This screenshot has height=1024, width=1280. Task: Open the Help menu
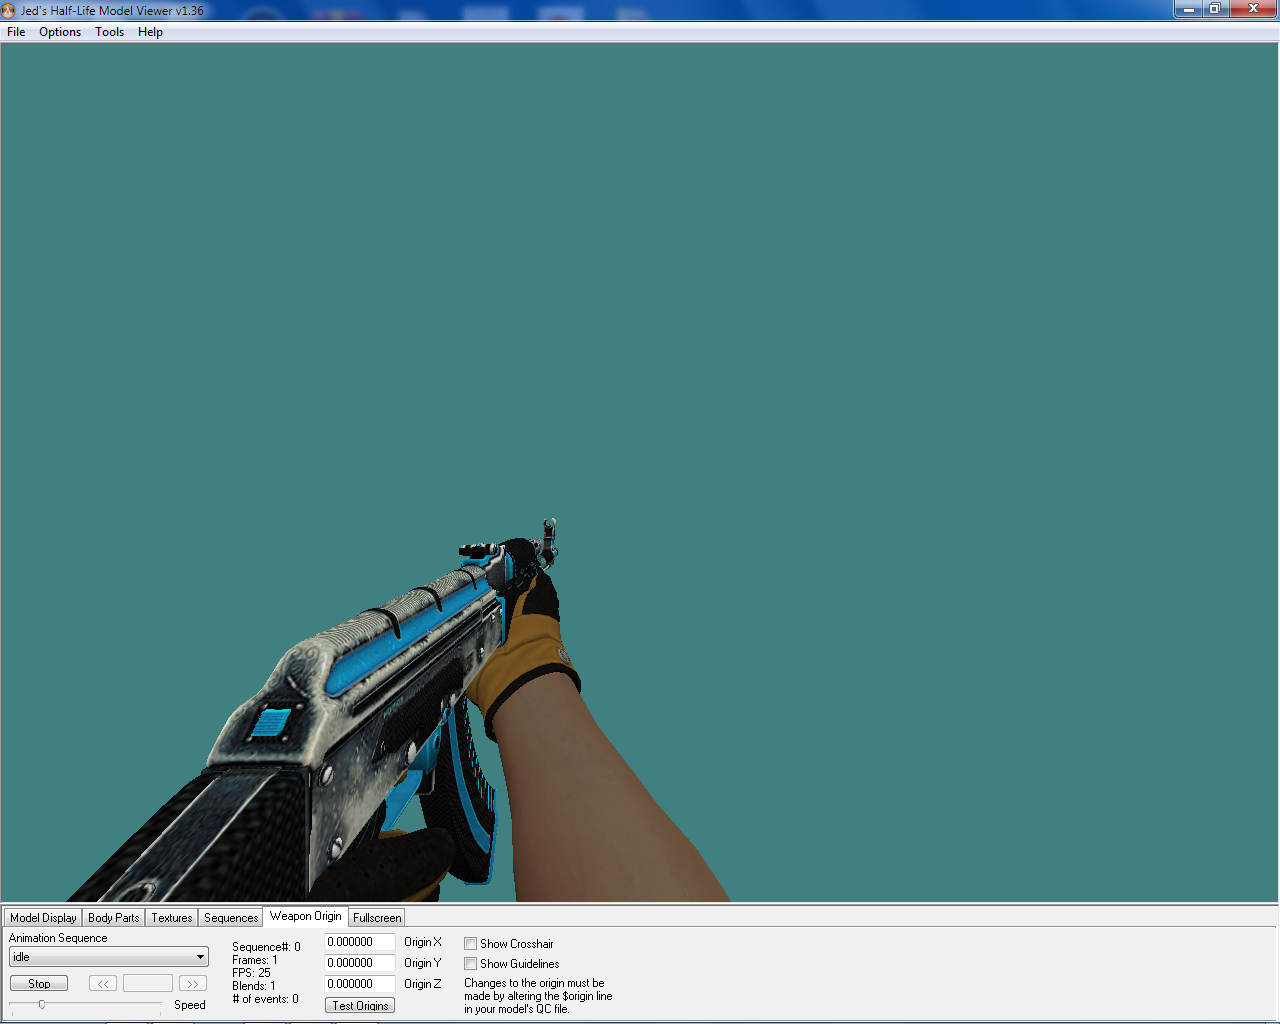pos(150,32)
